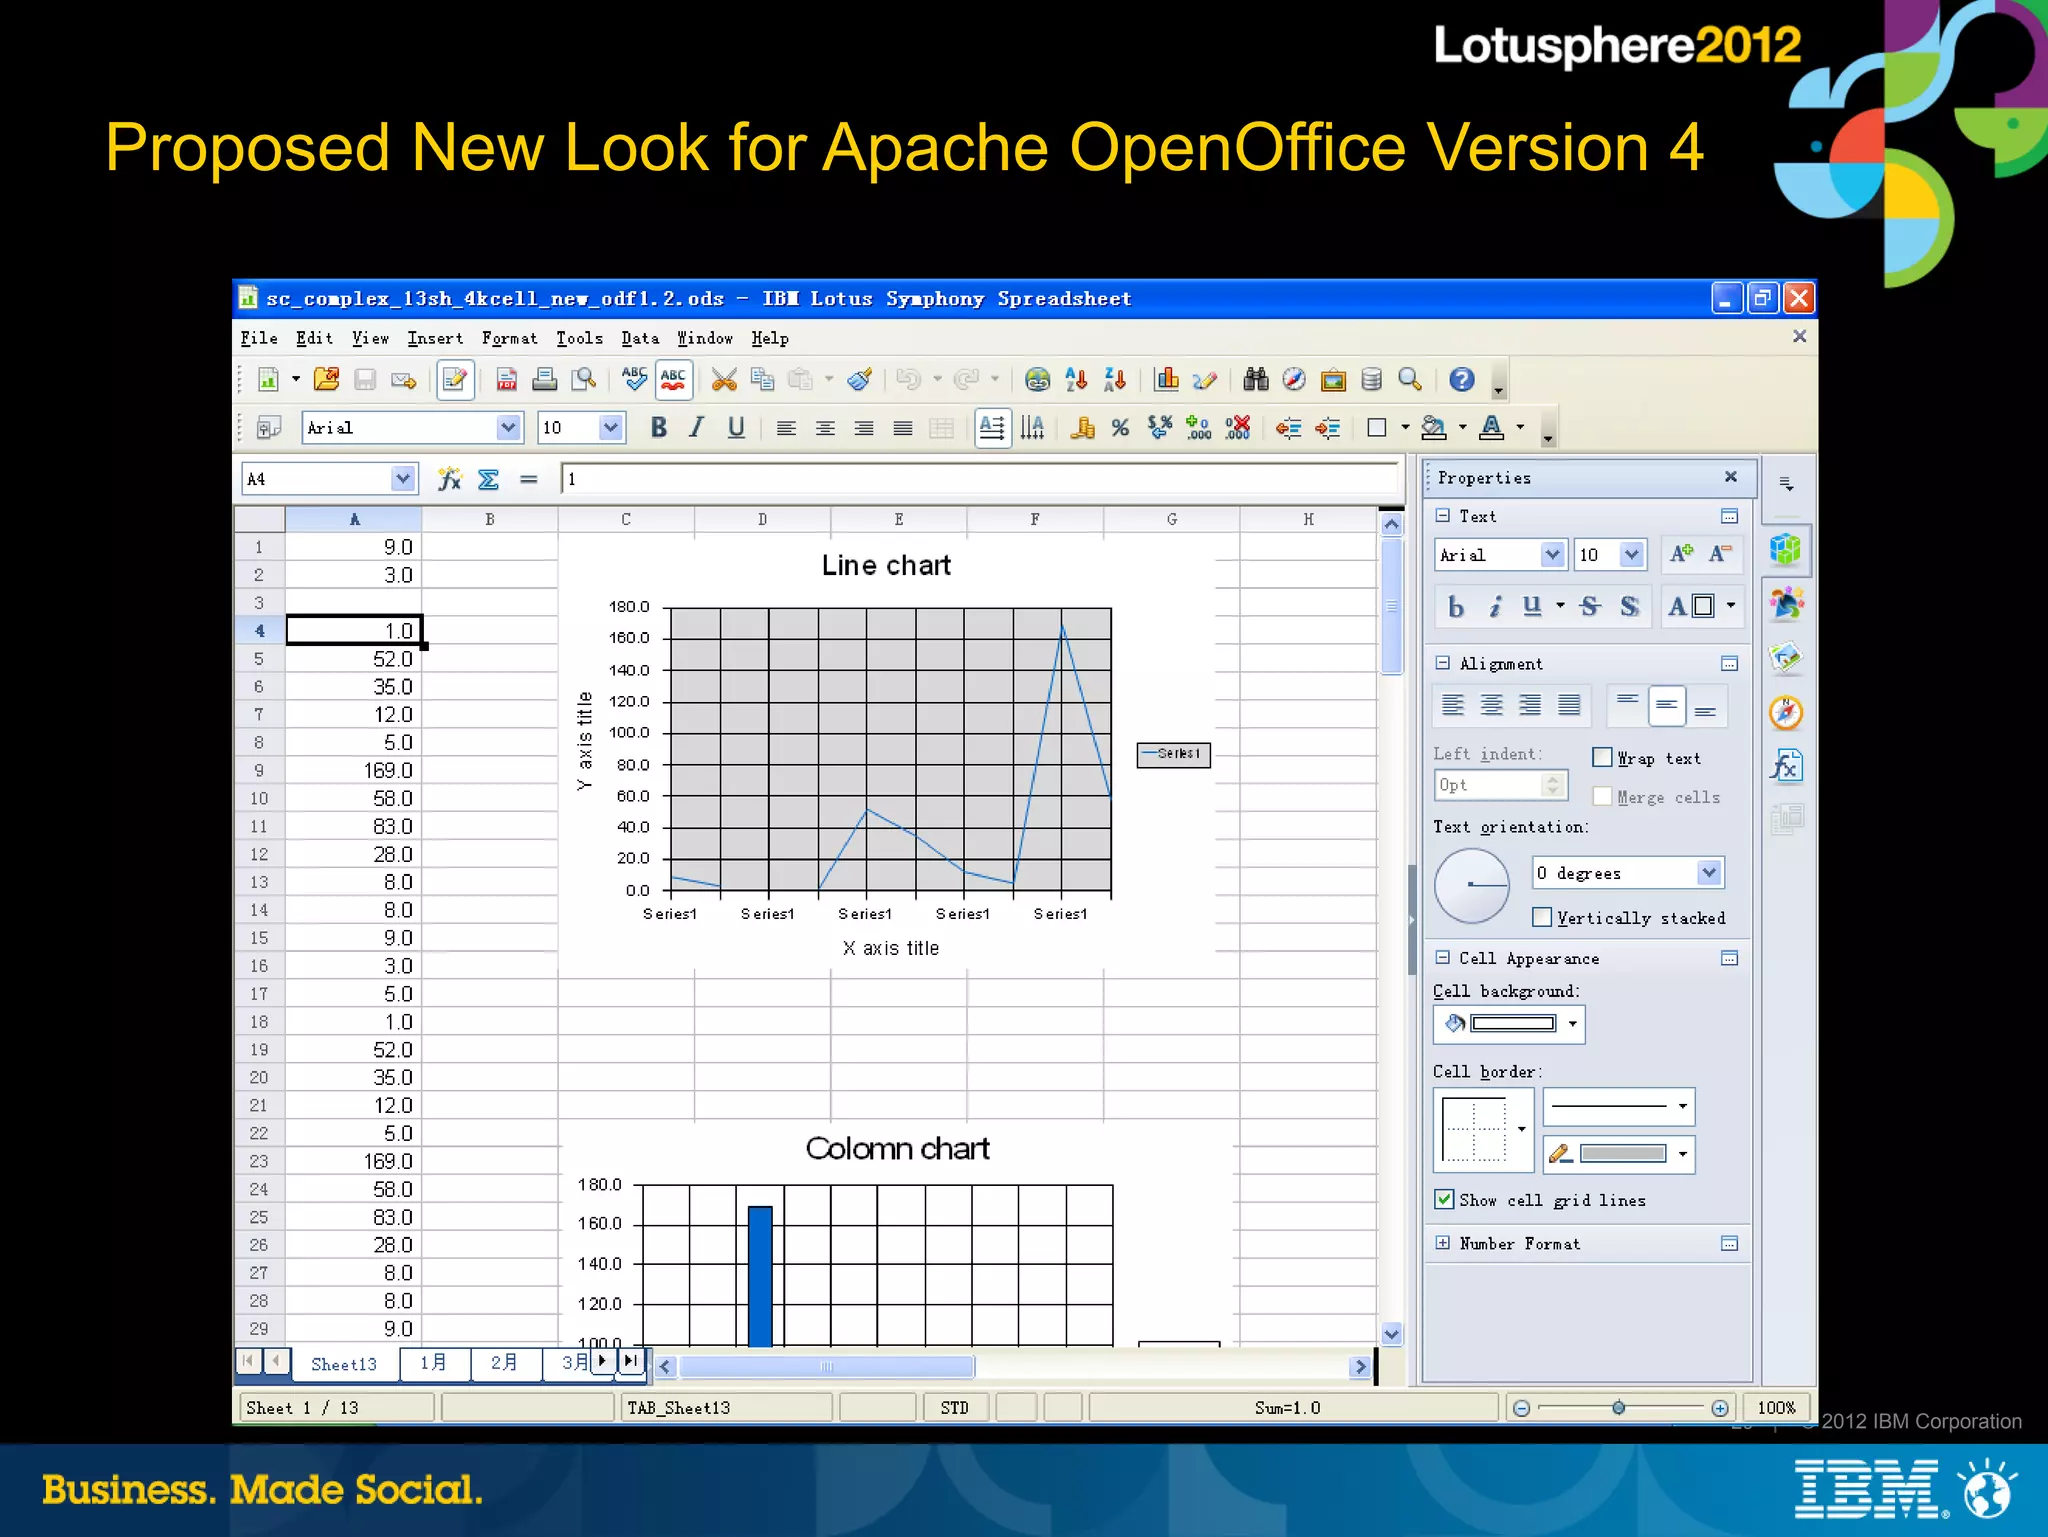2048x1537 pixels.
Task: Enable the Wrap text checkbox
Action: click(x=1602, y=757)
